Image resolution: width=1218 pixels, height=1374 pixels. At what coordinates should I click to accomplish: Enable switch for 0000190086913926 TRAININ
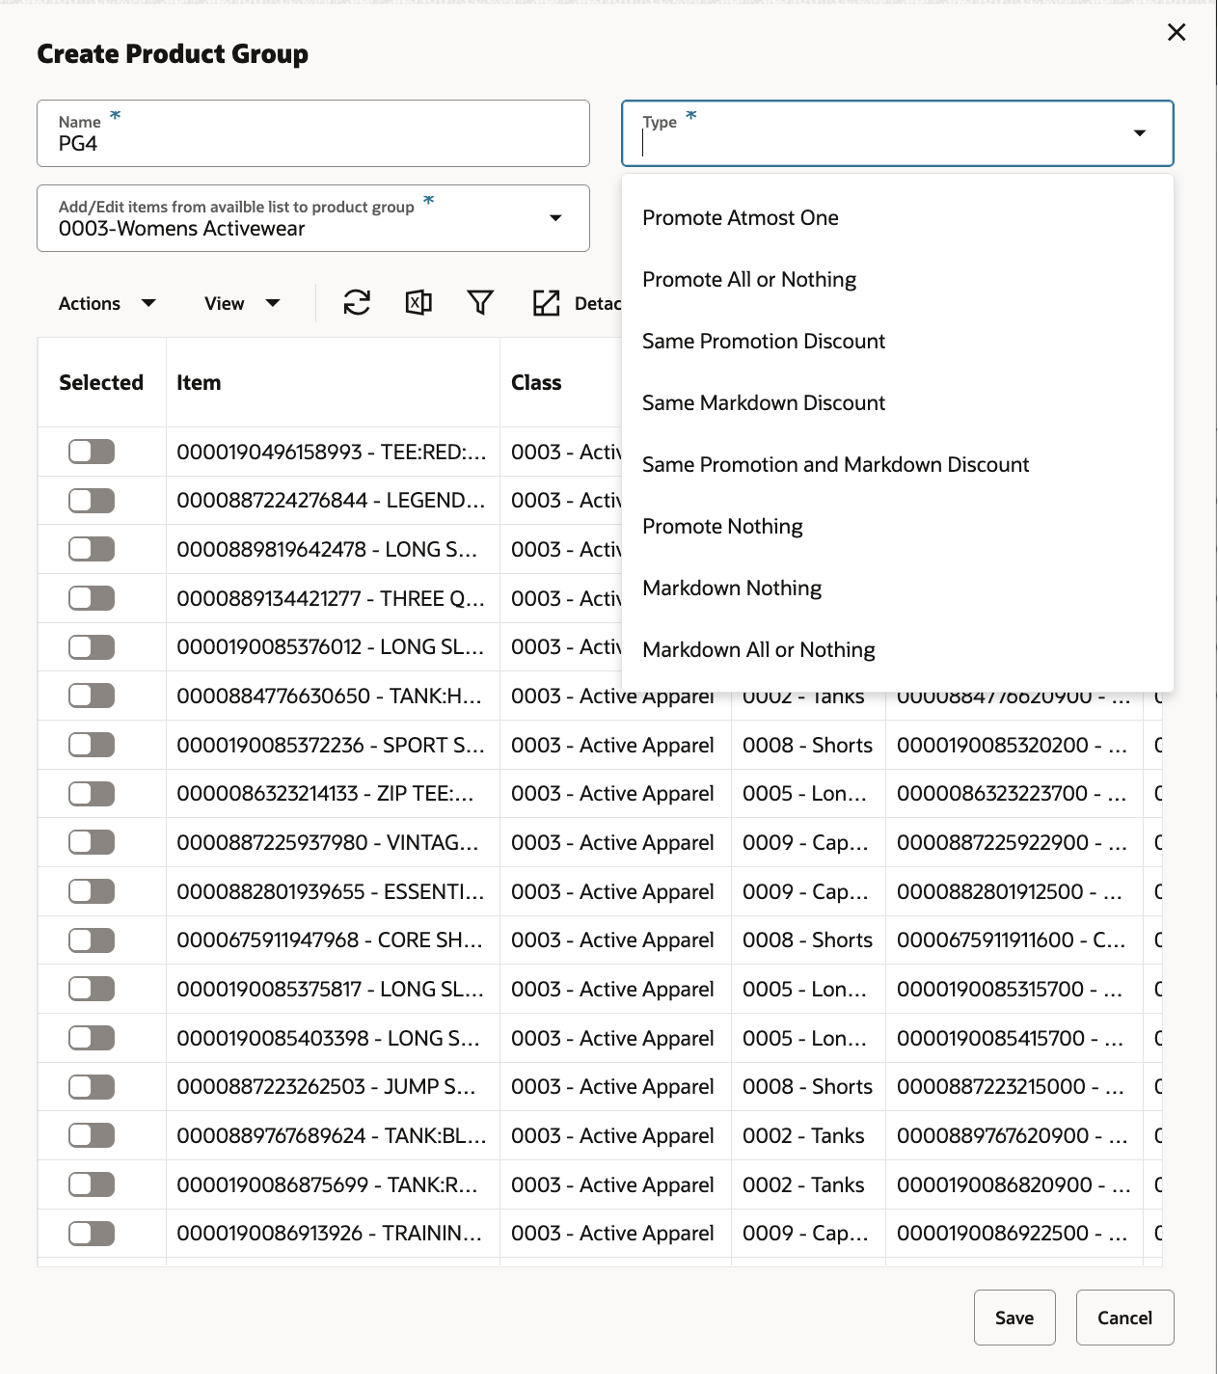[x=92, y=1233]
